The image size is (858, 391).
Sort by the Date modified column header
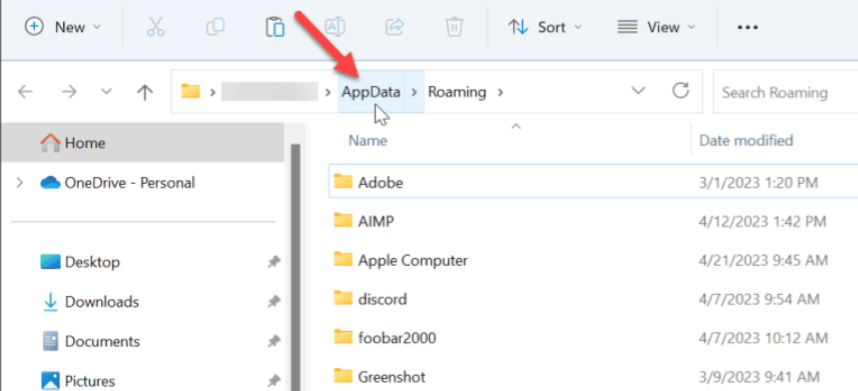click(746, 141)
